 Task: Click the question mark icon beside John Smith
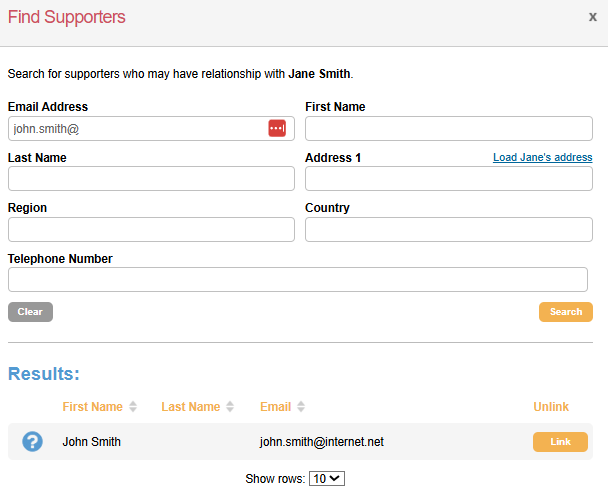tap(33, 441)
